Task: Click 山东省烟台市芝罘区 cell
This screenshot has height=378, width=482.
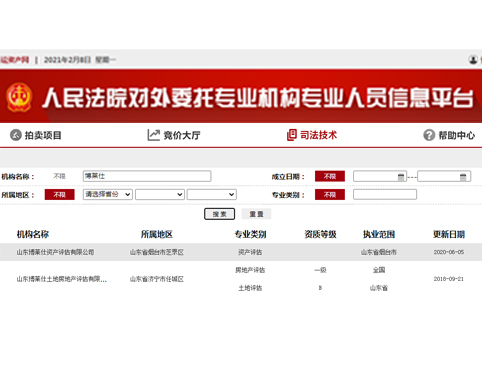Action: point(157,252)
